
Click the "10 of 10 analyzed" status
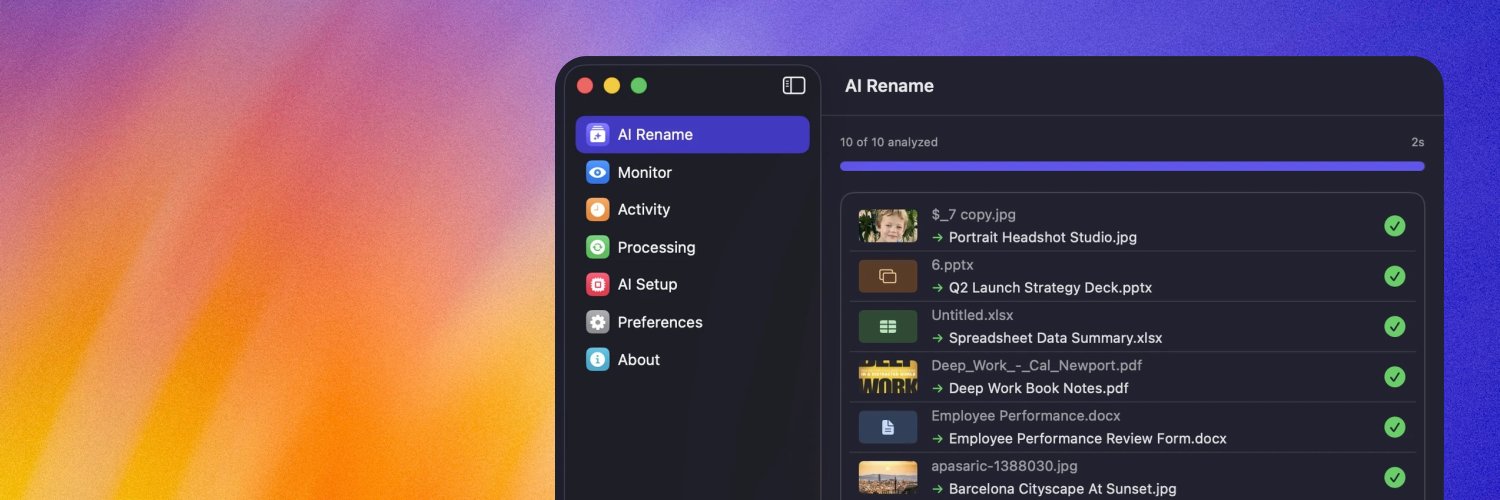[x=889, y=142]
